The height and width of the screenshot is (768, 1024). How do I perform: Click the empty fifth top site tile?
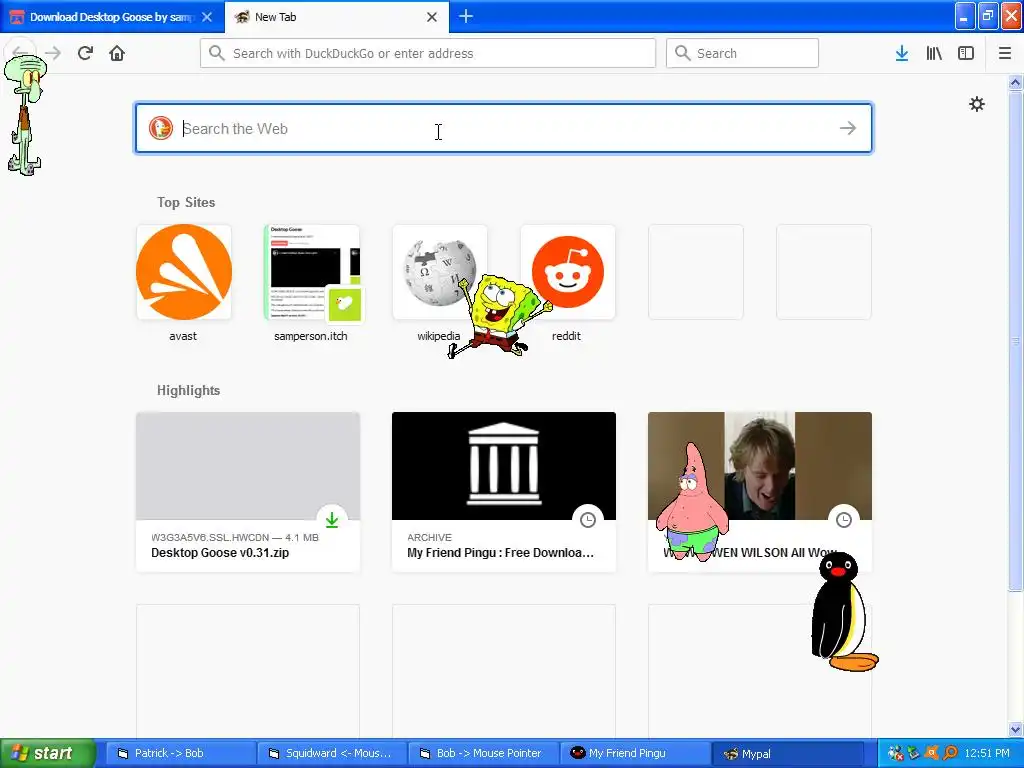[696, 272]
